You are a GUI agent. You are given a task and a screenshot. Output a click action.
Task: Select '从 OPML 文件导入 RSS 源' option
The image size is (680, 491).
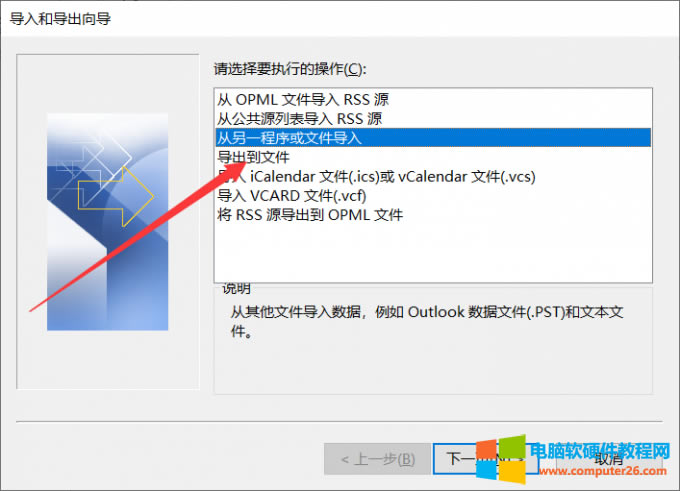(x=303, y=100)
